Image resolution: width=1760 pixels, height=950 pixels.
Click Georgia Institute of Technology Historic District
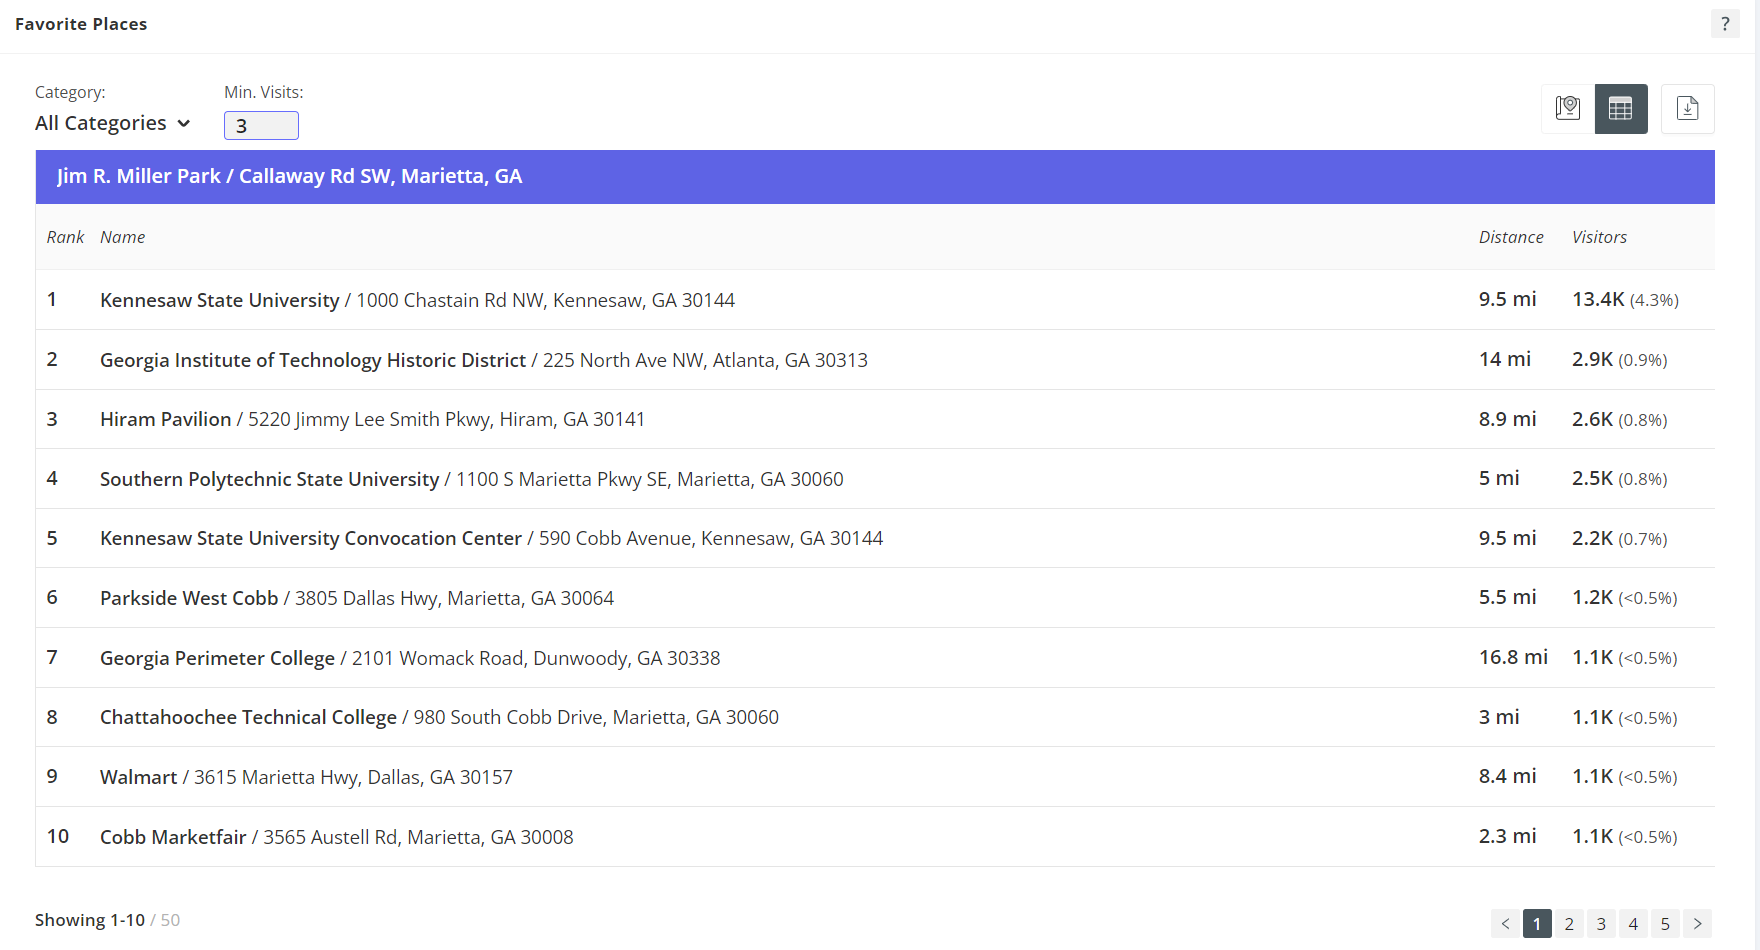pos(313,360)
